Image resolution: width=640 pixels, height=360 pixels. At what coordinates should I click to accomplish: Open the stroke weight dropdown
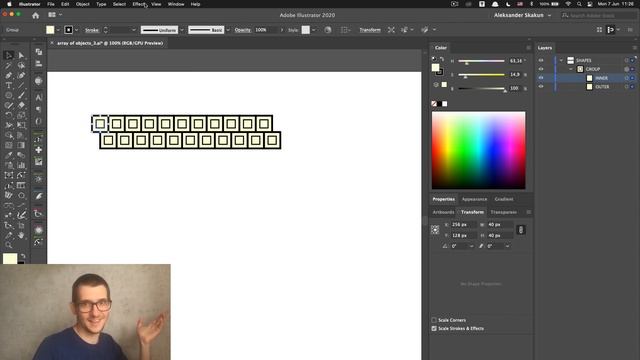click(x=133, y=30)
